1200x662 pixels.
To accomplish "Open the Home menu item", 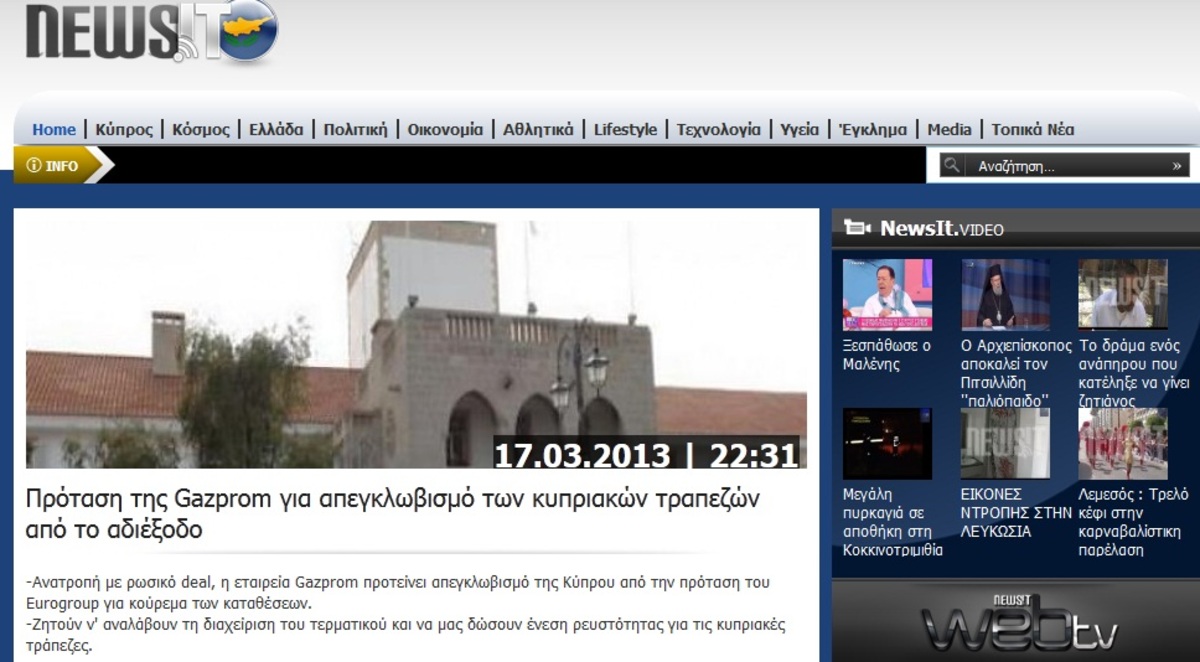I will tap(54, 129).
